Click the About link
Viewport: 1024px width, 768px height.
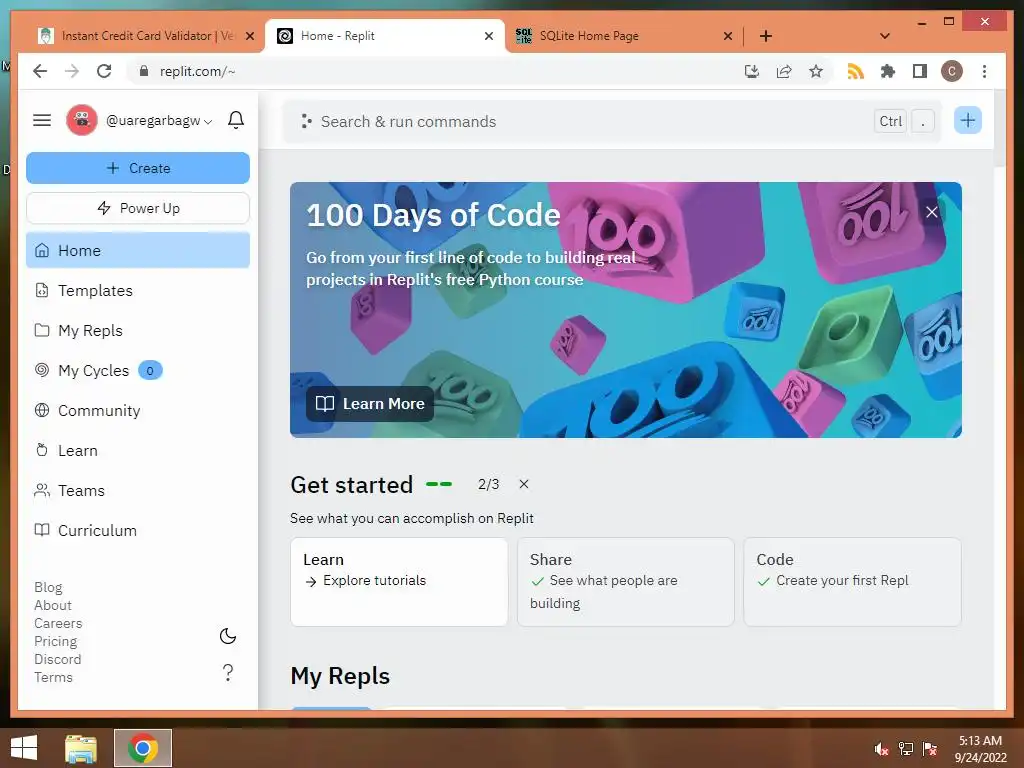(53, 605)
